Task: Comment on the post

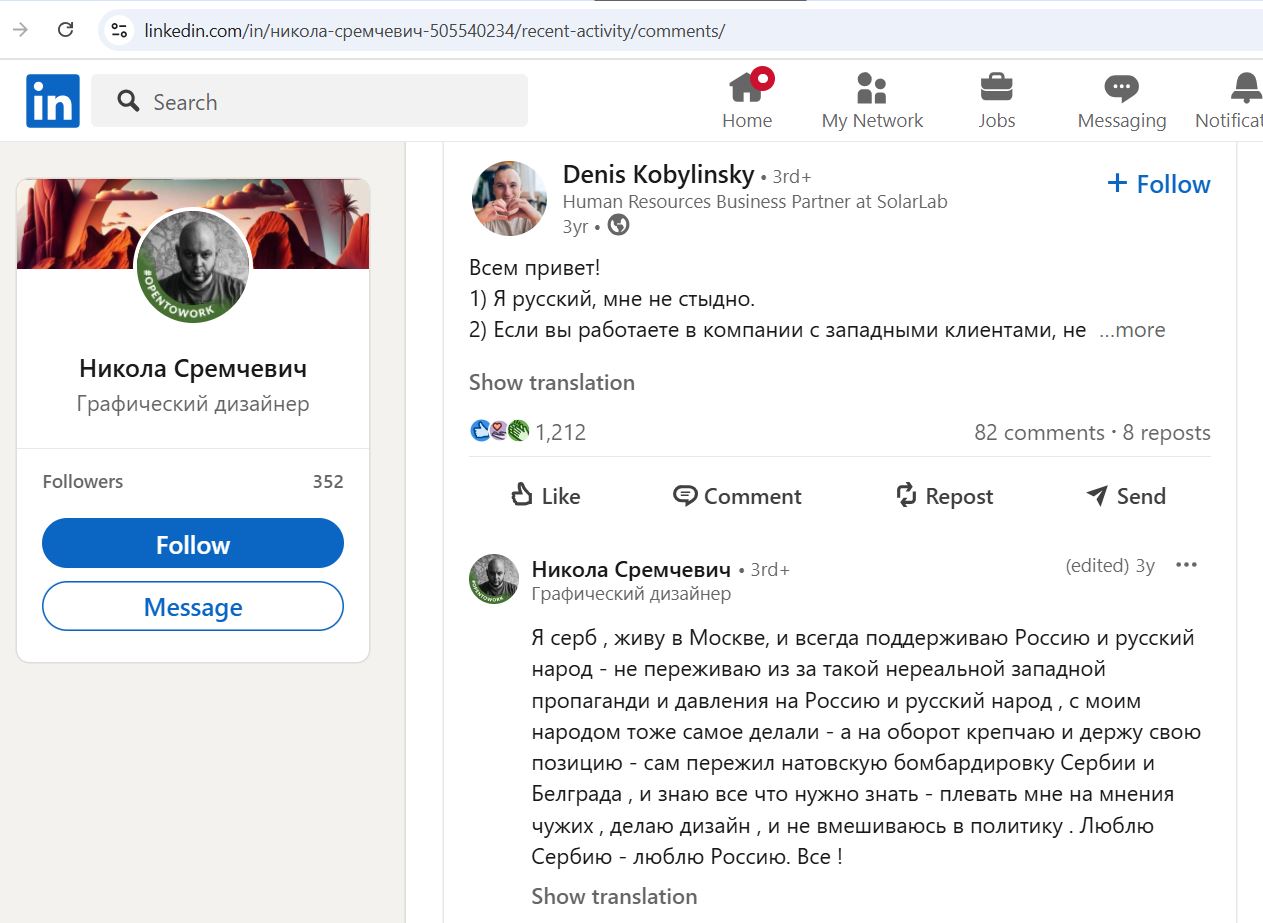Action: tap(737, 496)
